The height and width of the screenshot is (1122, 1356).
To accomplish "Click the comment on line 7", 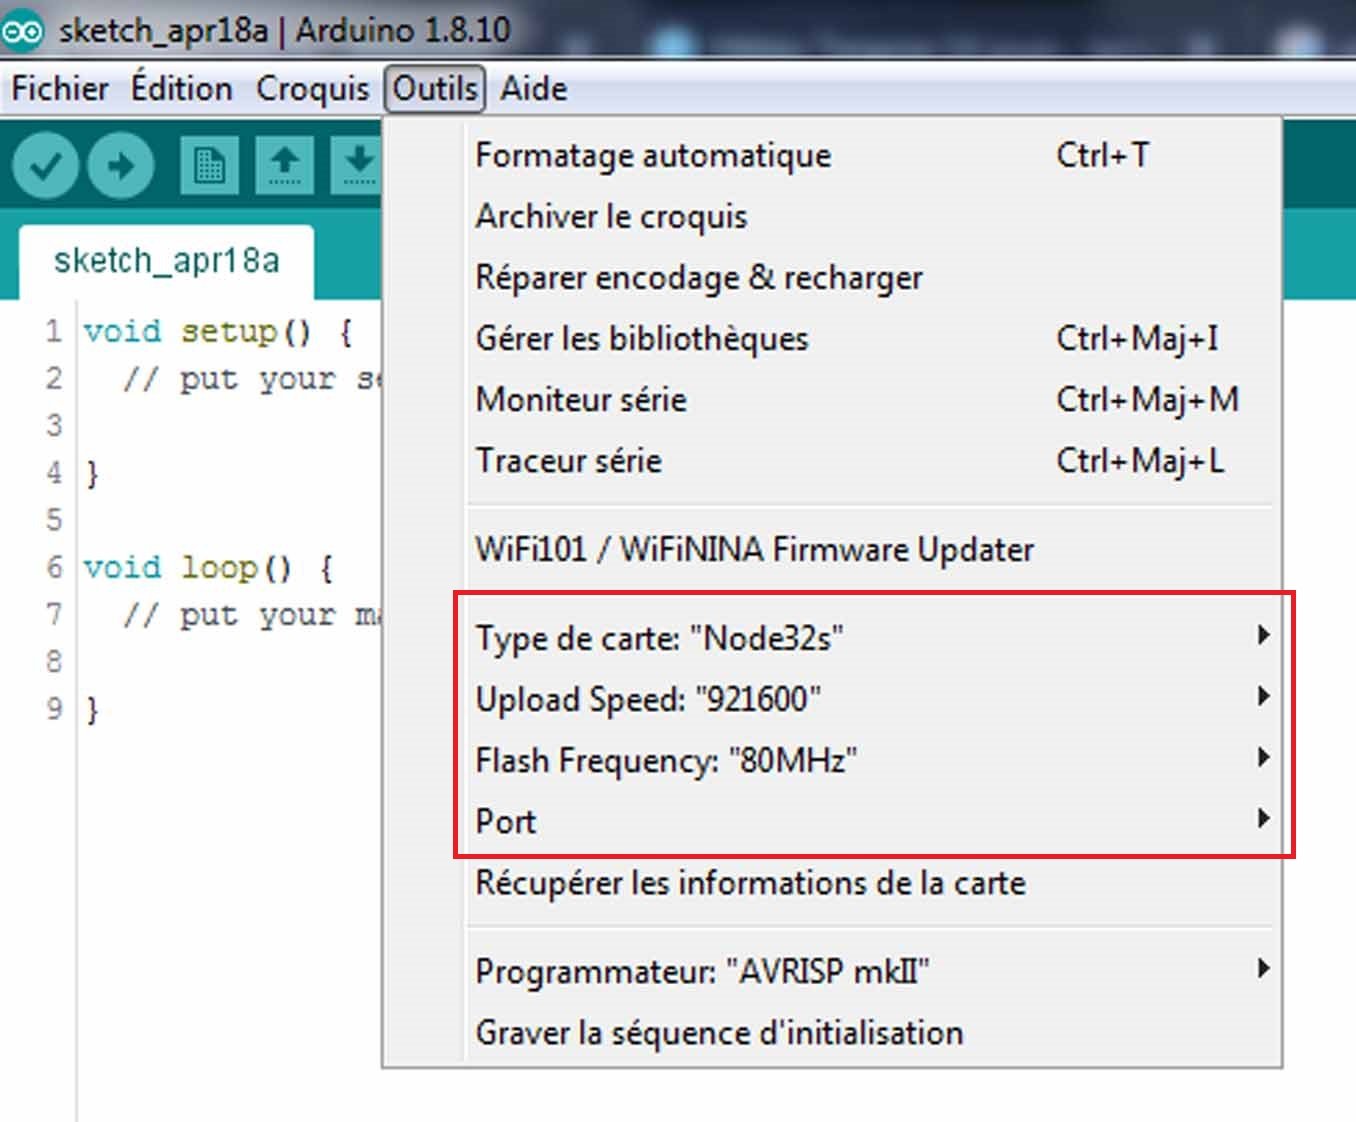I will tap(251, 615).
